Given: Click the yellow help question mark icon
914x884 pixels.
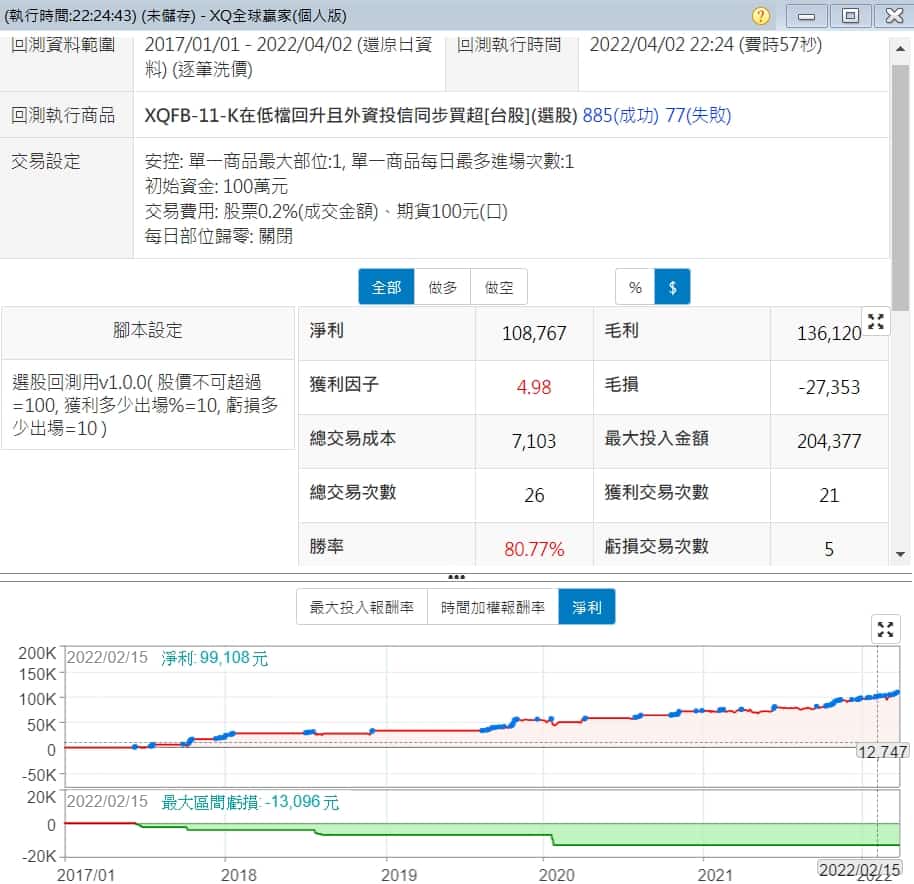Looking at the screenshot, I should (x=761, y=16).
